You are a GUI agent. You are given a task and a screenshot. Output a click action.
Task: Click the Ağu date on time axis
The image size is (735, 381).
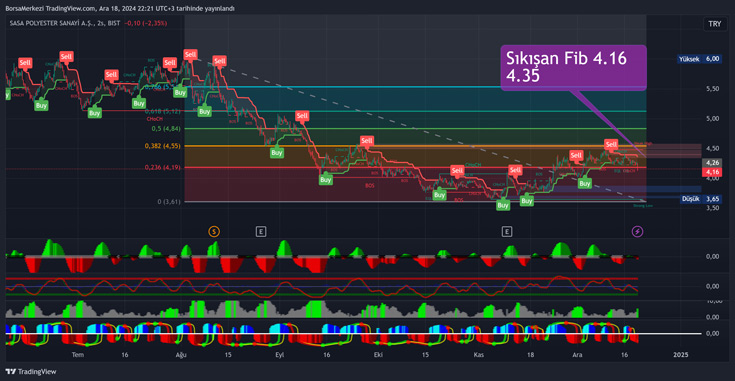181,355
